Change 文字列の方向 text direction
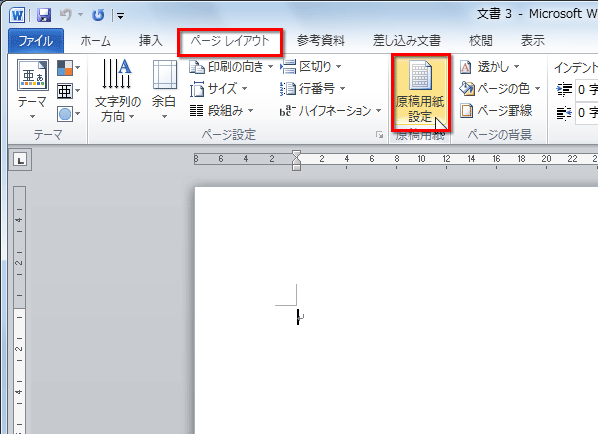598x434 pixels. [117, 90]
